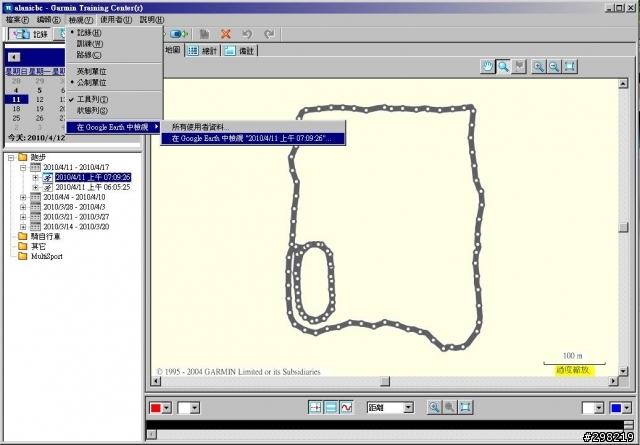Click the greyed graph zoom out icon
The height and width of the screenshot is (445, 640).
(450, 407)
